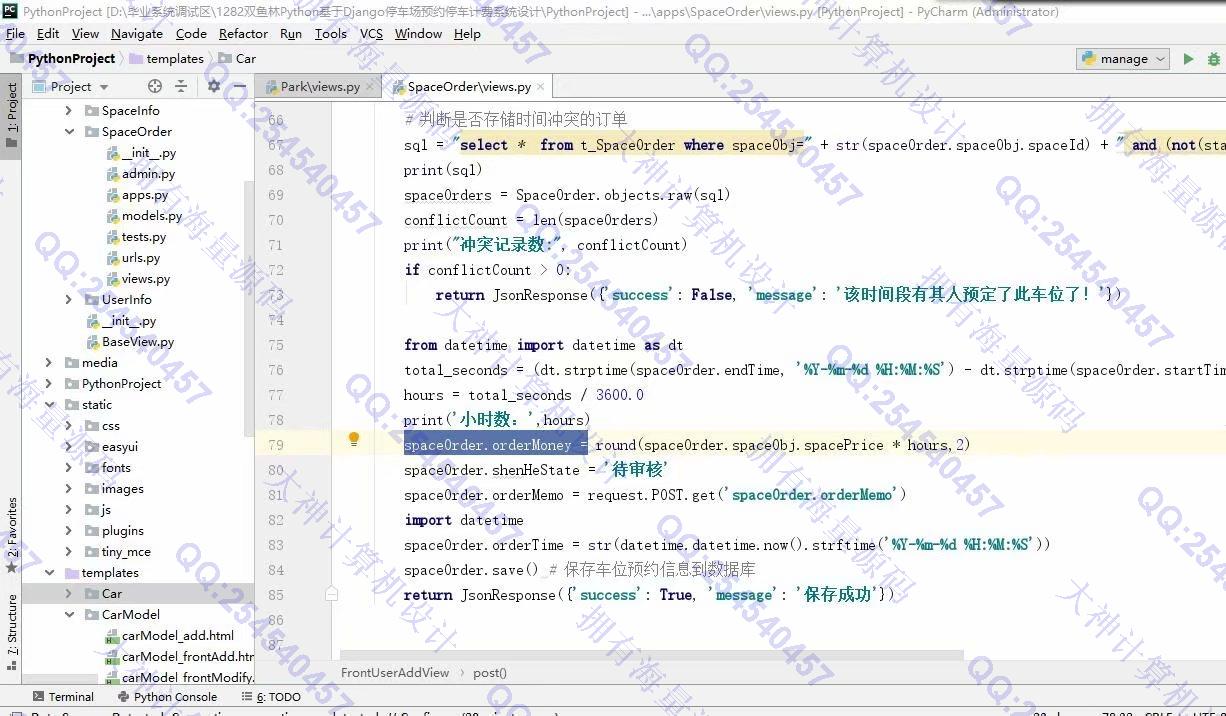The image size is (1226, 716).
Task: Switch to the SpaceOrder\views.py editor tab
Action: (x=469, y=86)
